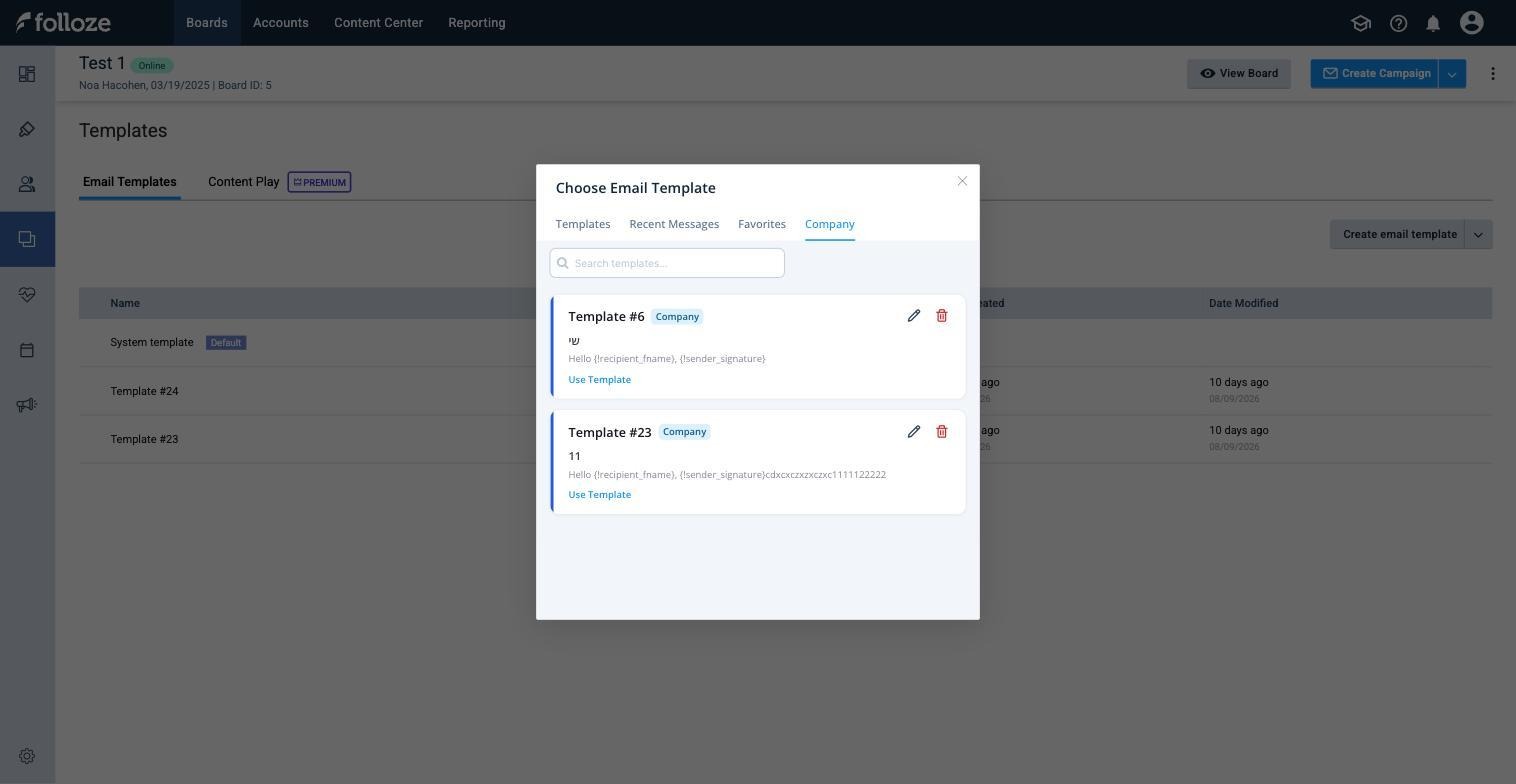Viewport: 1516px width, 784px height.
Task: Click Use Template for Template #6
Action: [600, 380]
